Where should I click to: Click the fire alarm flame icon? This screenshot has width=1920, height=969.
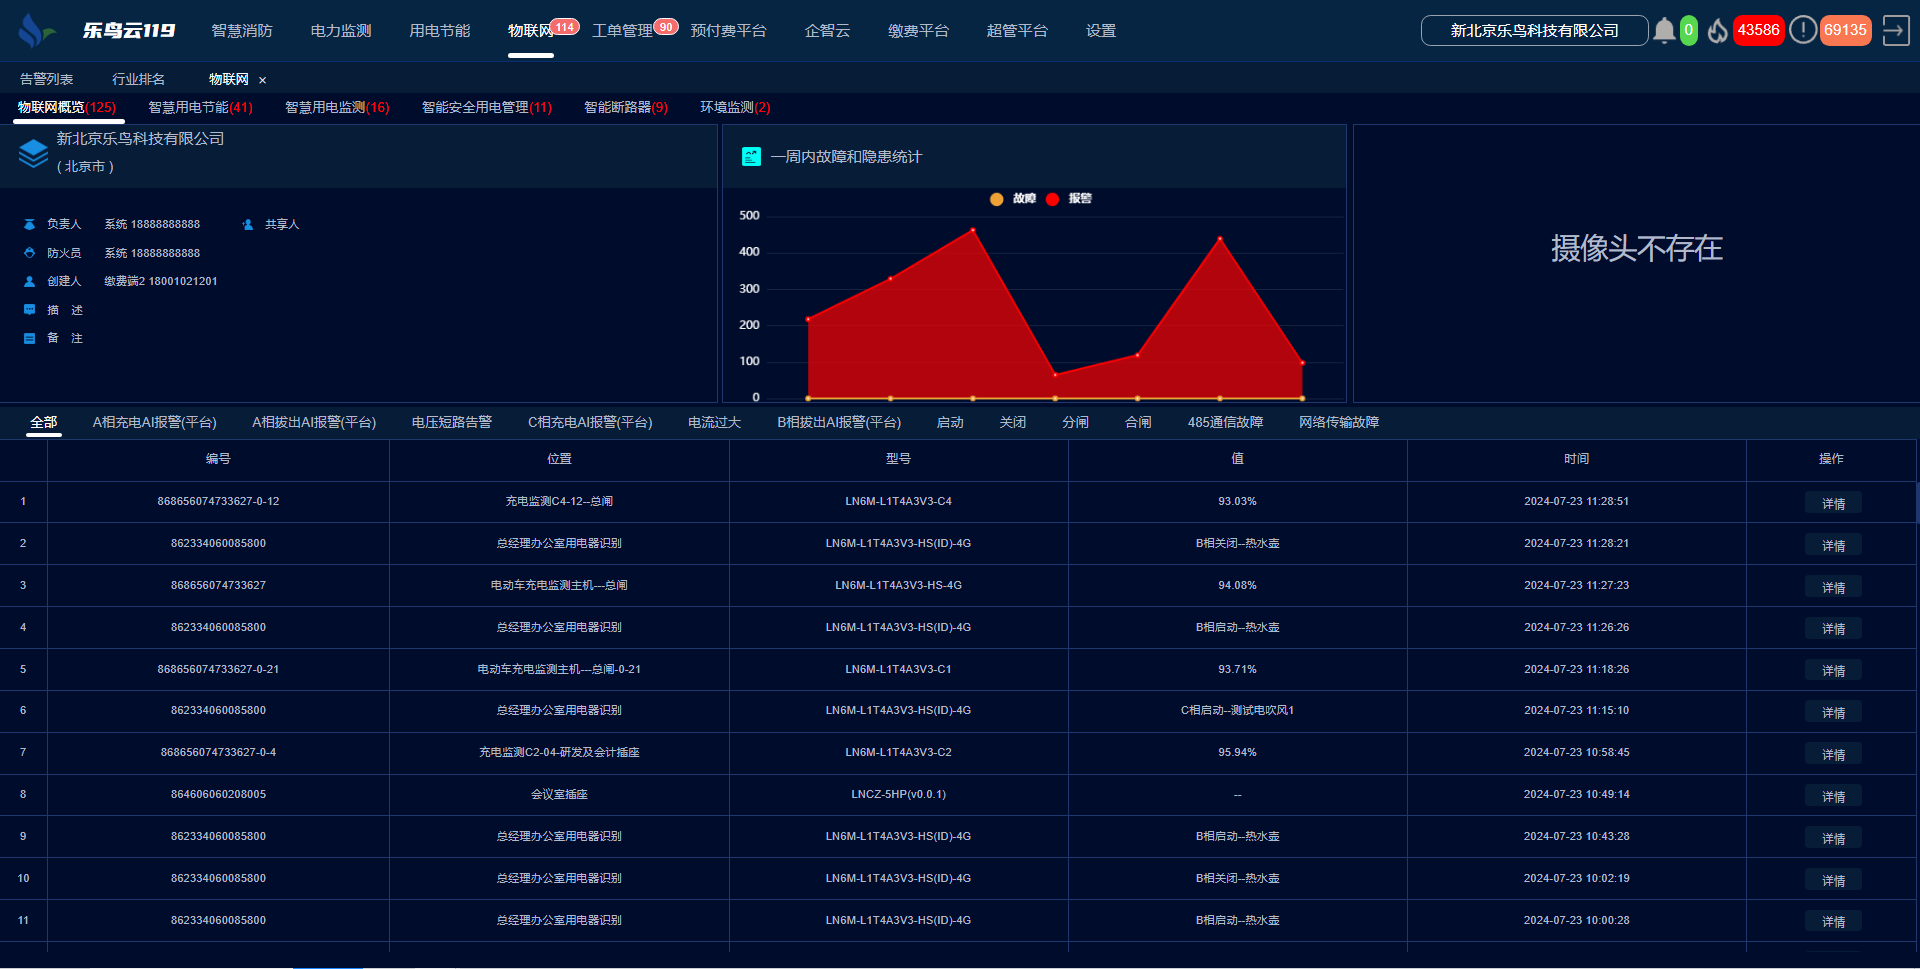click(x=1717, y=31)
